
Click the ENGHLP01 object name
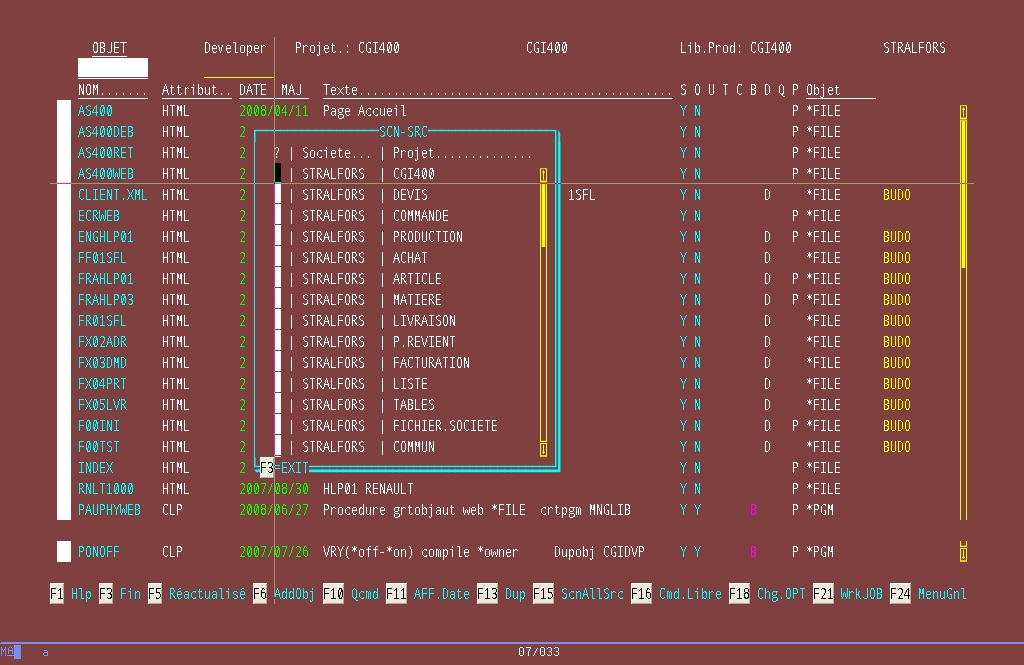106,236
